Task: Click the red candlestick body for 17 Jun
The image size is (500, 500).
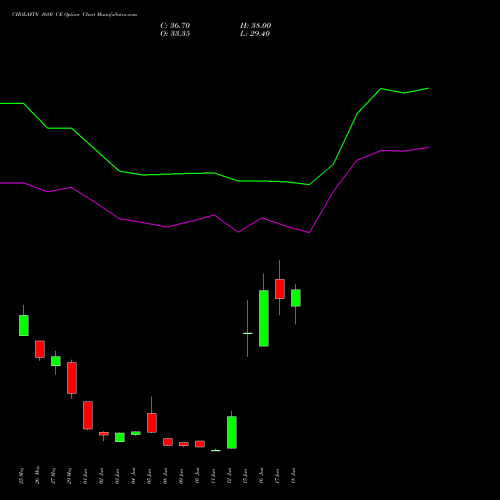Action: [x=280, y=289]
